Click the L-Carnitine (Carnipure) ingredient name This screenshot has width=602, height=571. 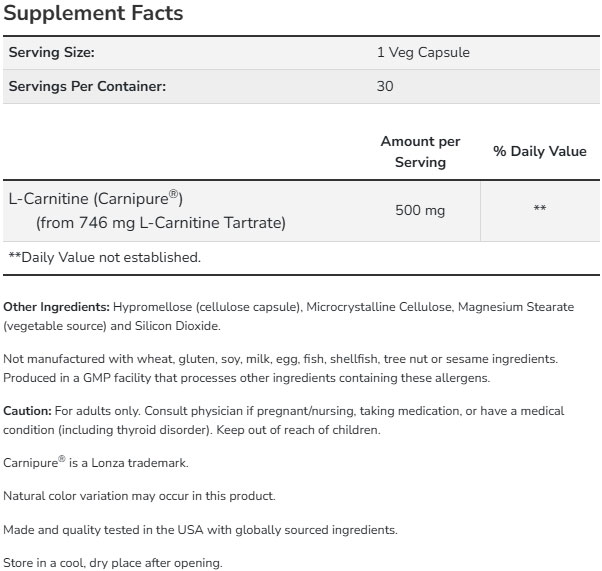pyautogui.click(x=96, y=198)
